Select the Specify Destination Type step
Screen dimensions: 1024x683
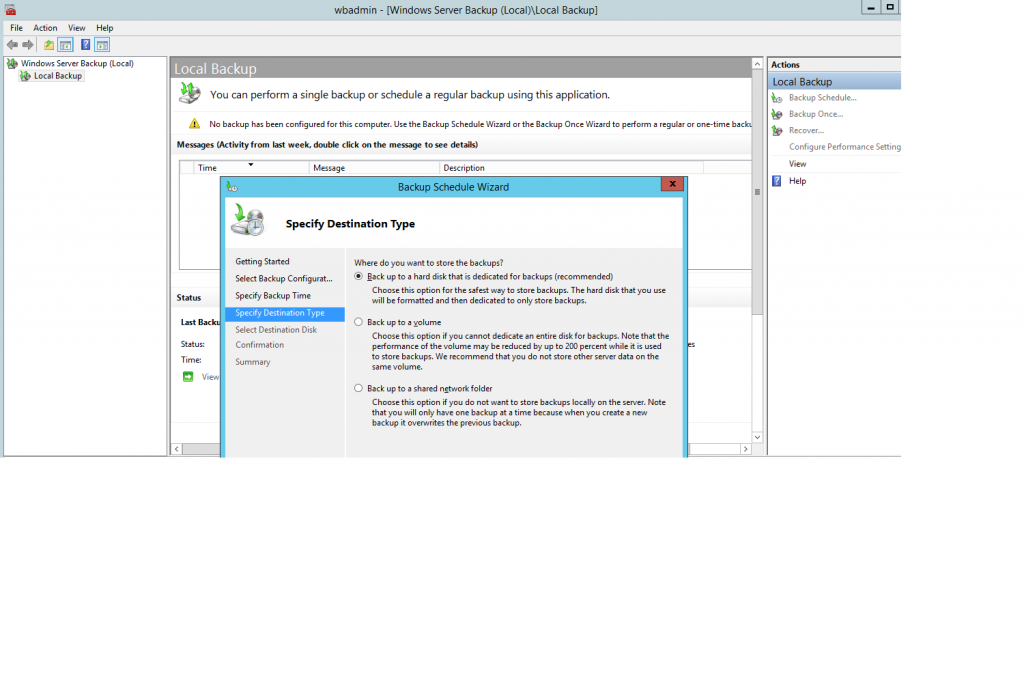285,313
